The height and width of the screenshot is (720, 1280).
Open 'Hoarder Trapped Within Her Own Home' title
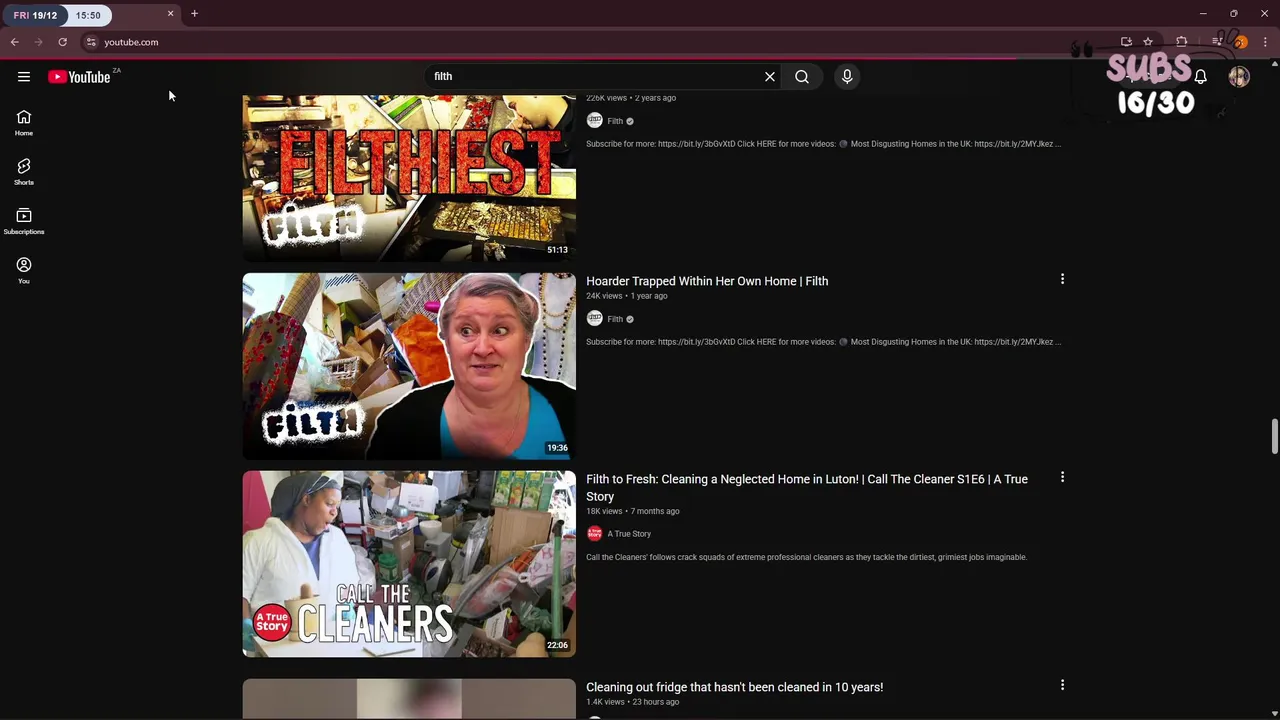[x=707, y=281]
